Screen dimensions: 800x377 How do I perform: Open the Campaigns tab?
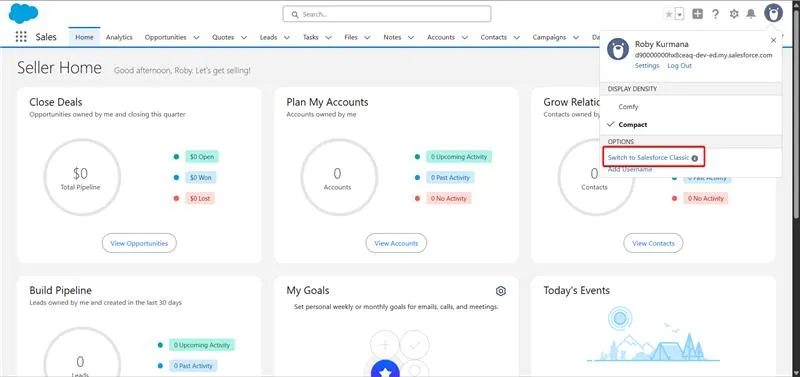(x=549, y=37)
